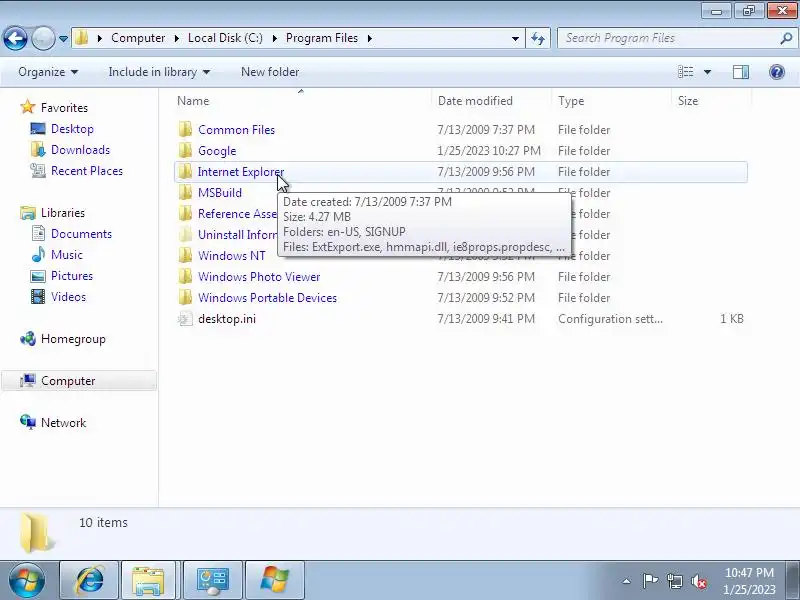This screenshot has height=600, width=800.
Task: Click the Refresh button in address bar
Action: [538, 38]
